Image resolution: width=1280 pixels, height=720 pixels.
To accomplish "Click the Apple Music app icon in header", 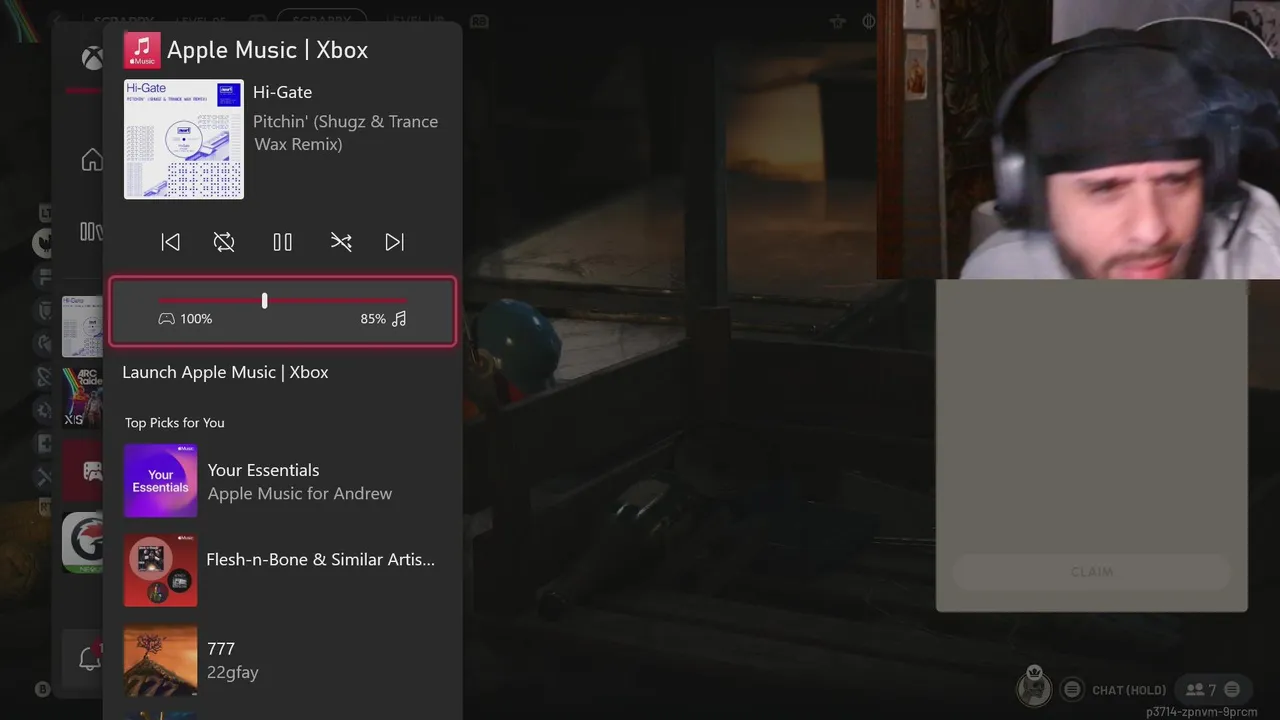I will click(142, 50).
